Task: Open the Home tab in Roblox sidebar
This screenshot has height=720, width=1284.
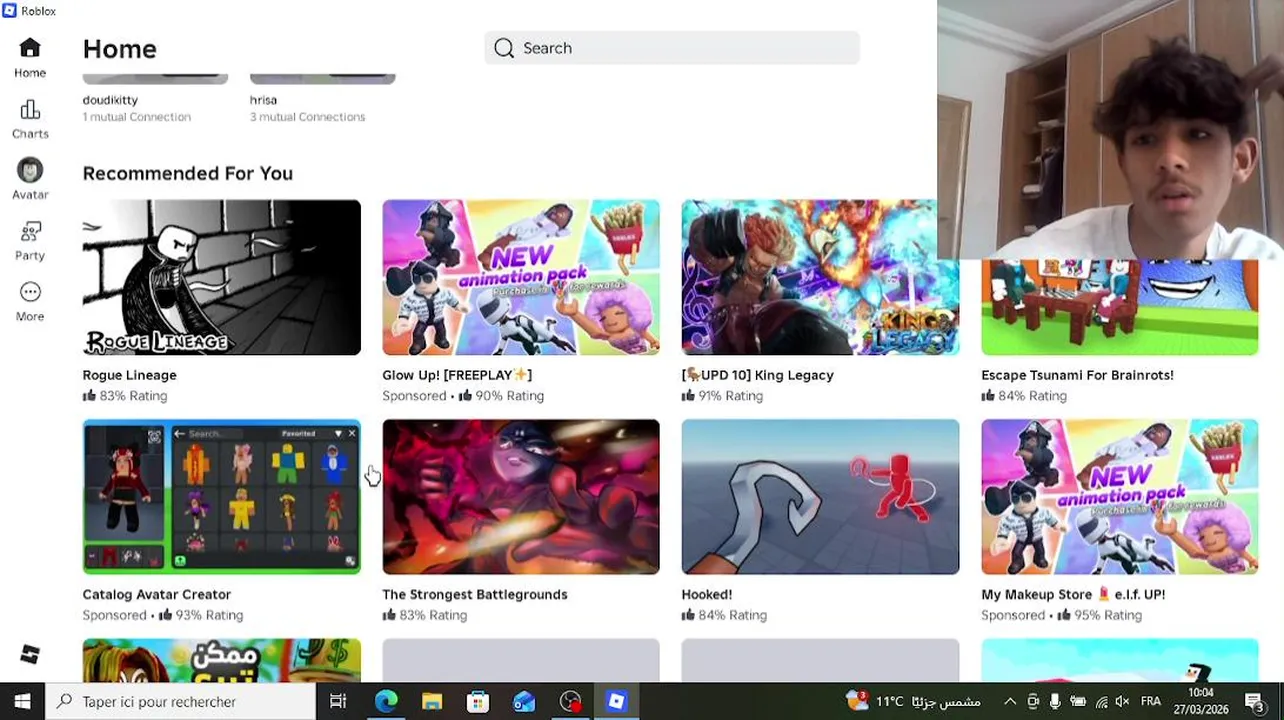Action: tap(30, 58)
